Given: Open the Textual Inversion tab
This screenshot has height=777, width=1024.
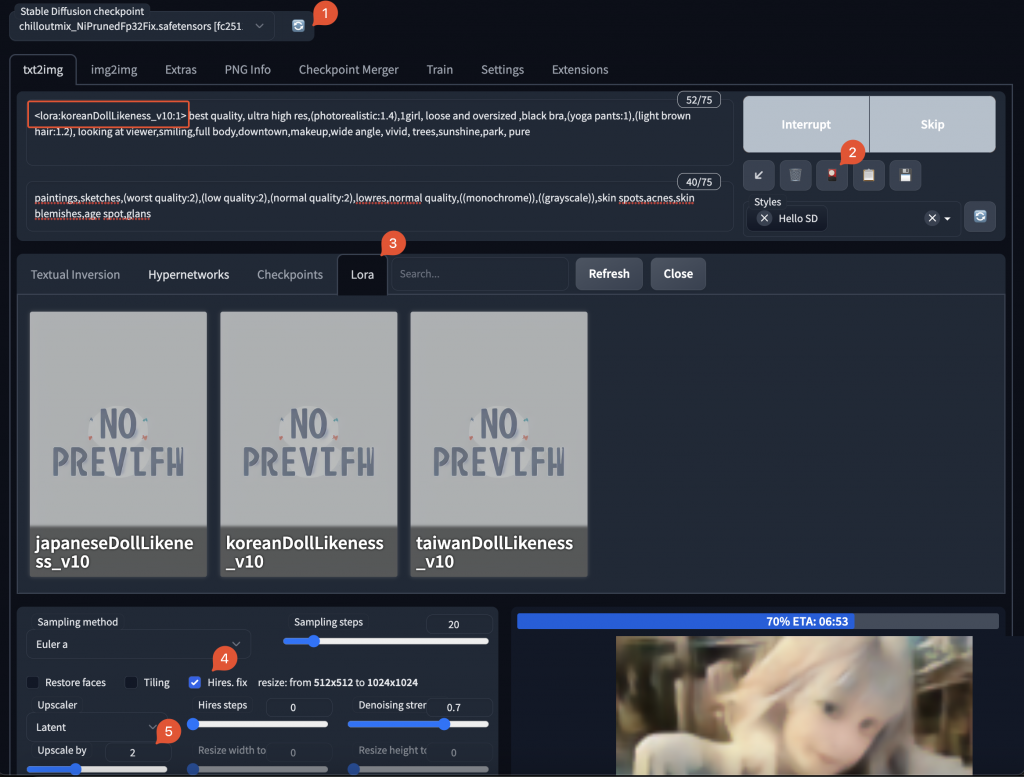Looking at the screenshot, I should [x=75, y=274].
